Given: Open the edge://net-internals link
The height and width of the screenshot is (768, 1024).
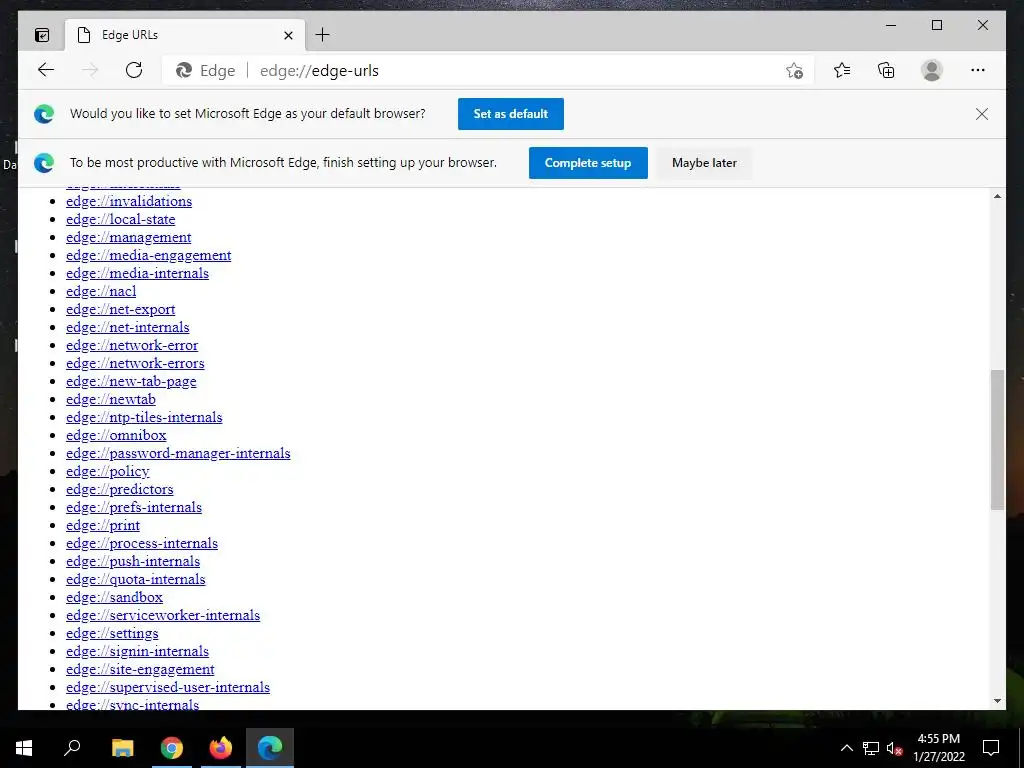Looking at the screenshot, I should tap(127, 327).
